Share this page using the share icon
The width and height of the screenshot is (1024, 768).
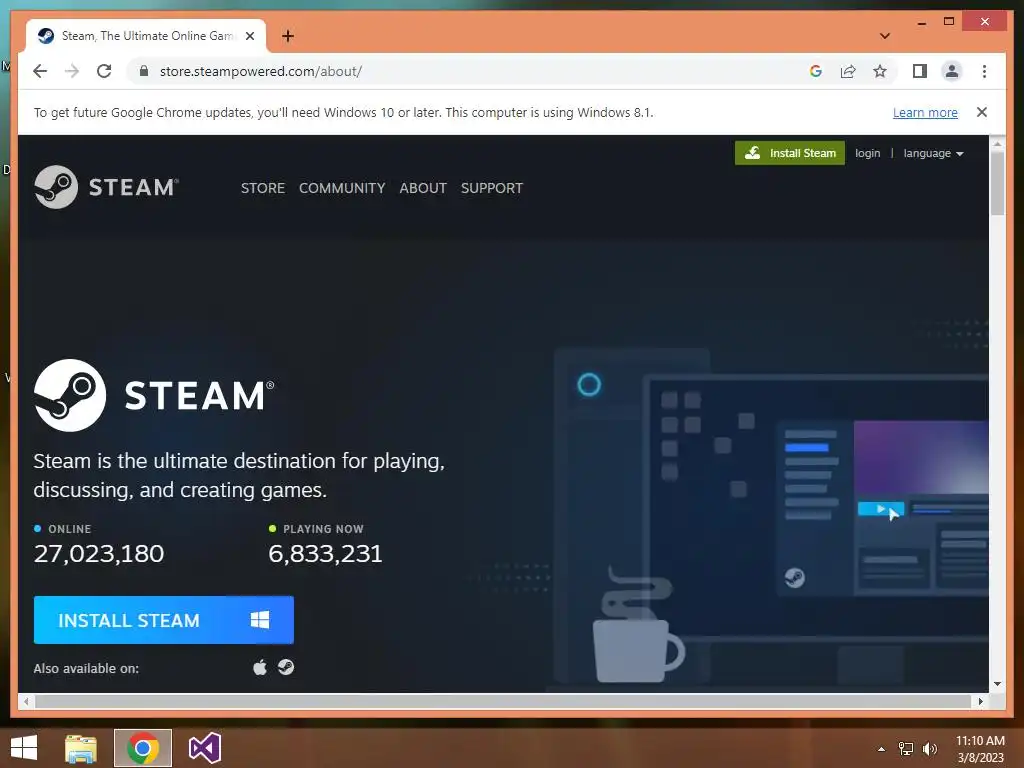click(x=848, y=71)
